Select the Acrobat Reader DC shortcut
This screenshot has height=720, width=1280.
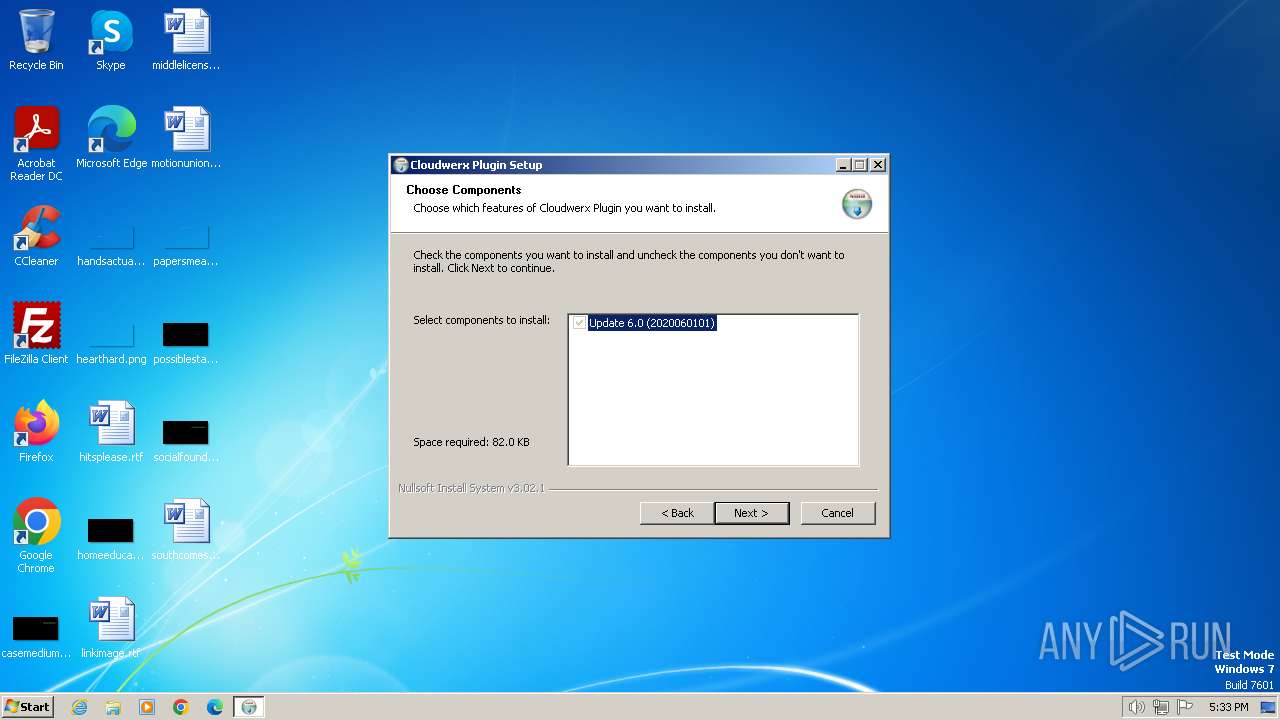coord(36,144)
